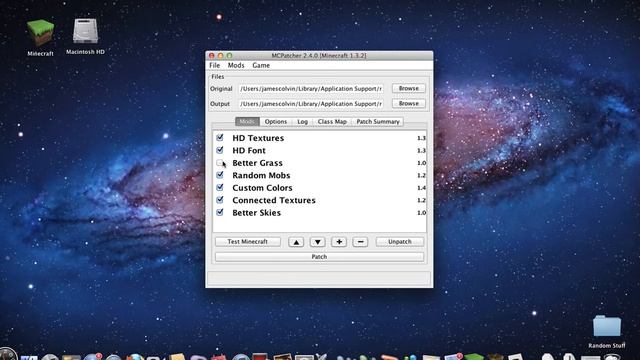Disable the Connected Textures checkbox
Screen dimensions: 640x360
pyautogui.click(x=220, y=200)
